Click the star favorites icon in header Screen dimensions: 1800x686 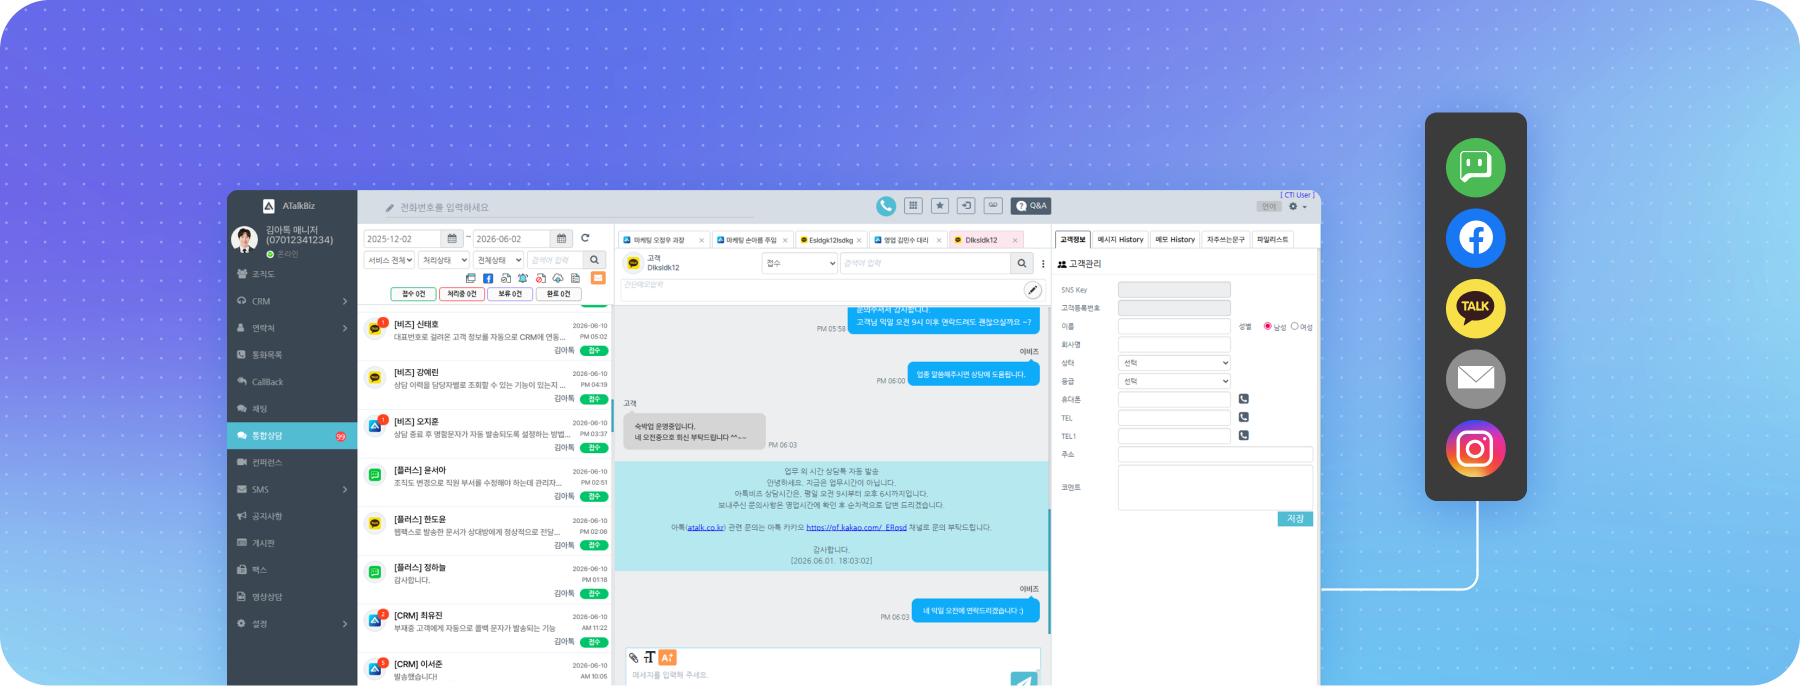[940, 206]
